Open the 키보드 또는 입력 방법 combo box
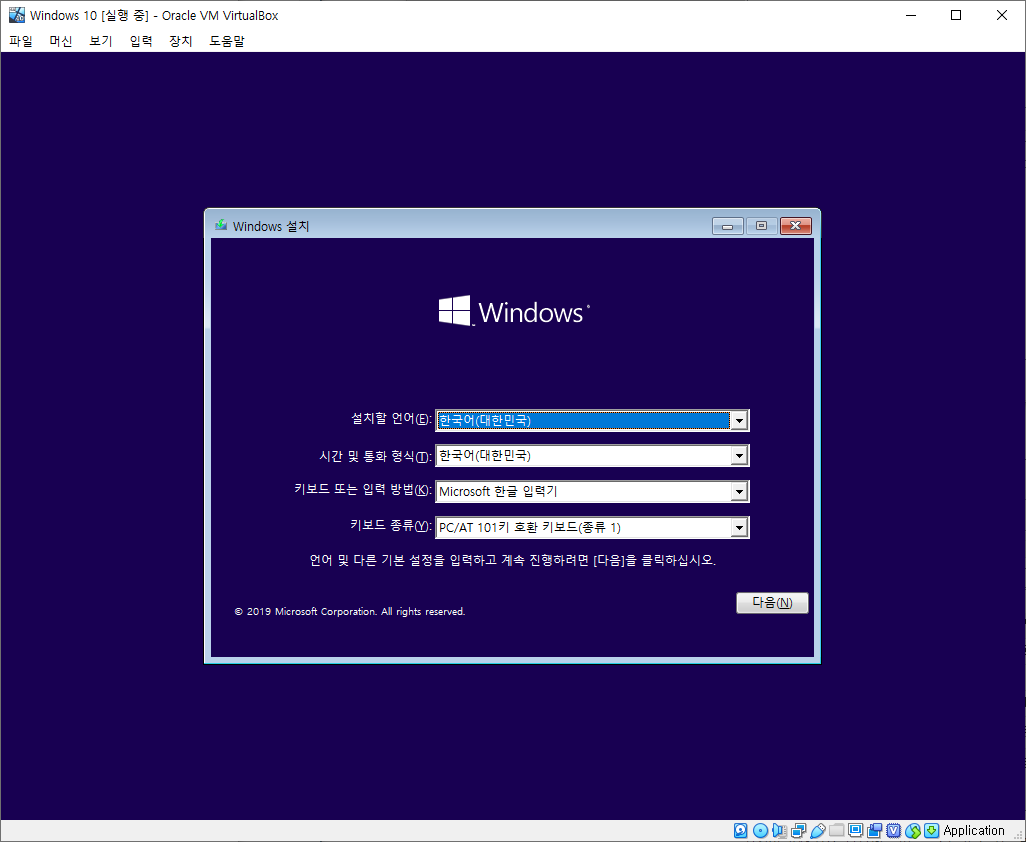This screenshot has height=842, width=1026. click(x=592, y=491)
